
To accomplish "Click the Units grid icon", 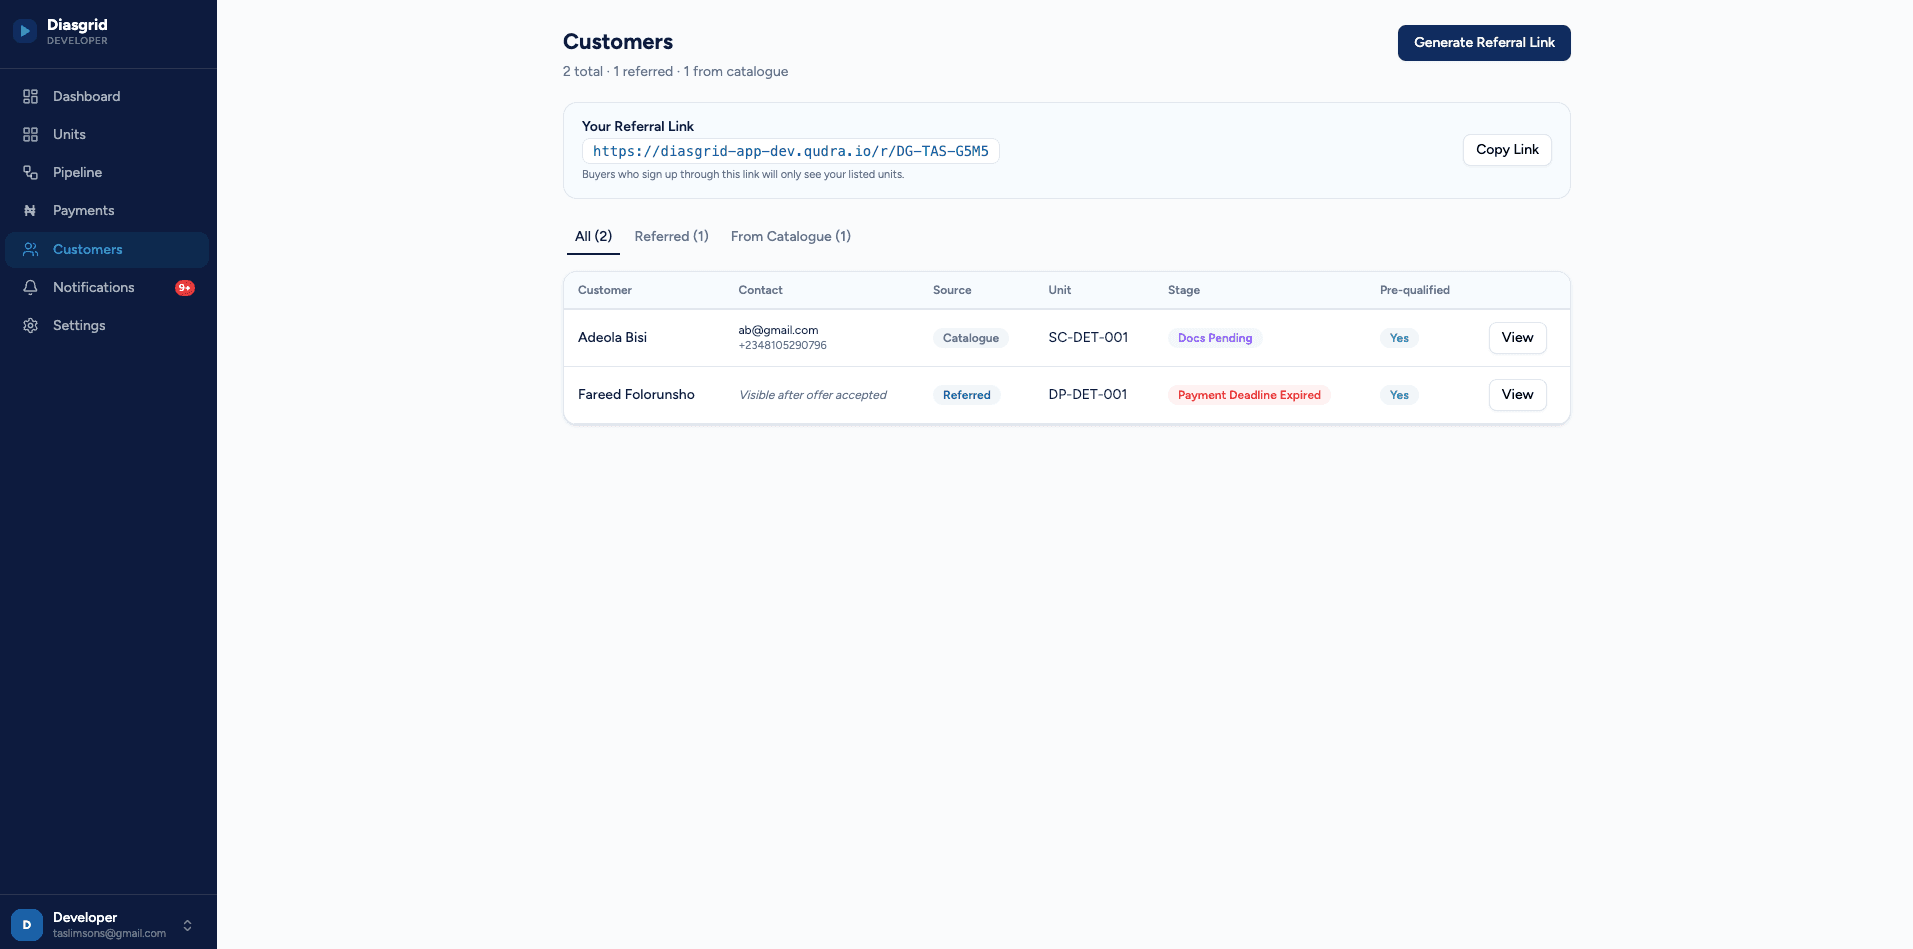I will [x=31, y=134].
